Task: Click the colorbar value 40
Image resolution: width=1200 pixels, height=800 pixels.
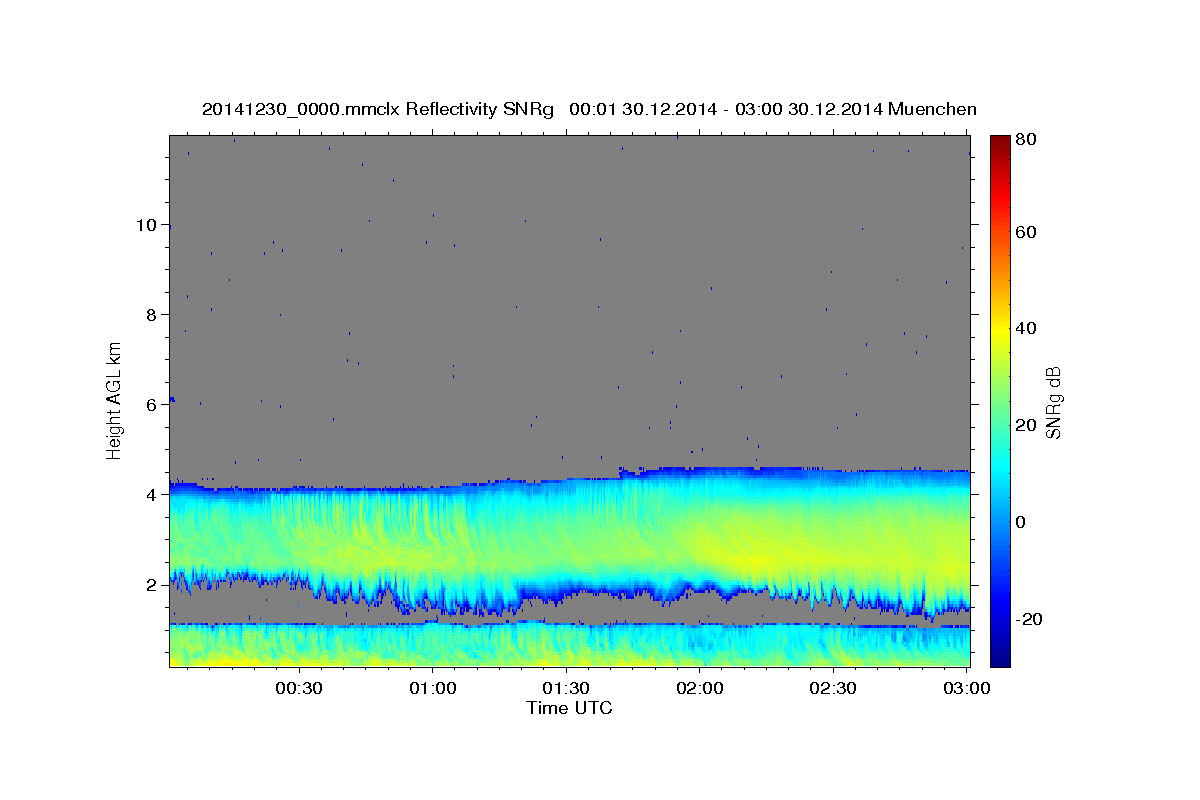Action: click(1027, 328)
